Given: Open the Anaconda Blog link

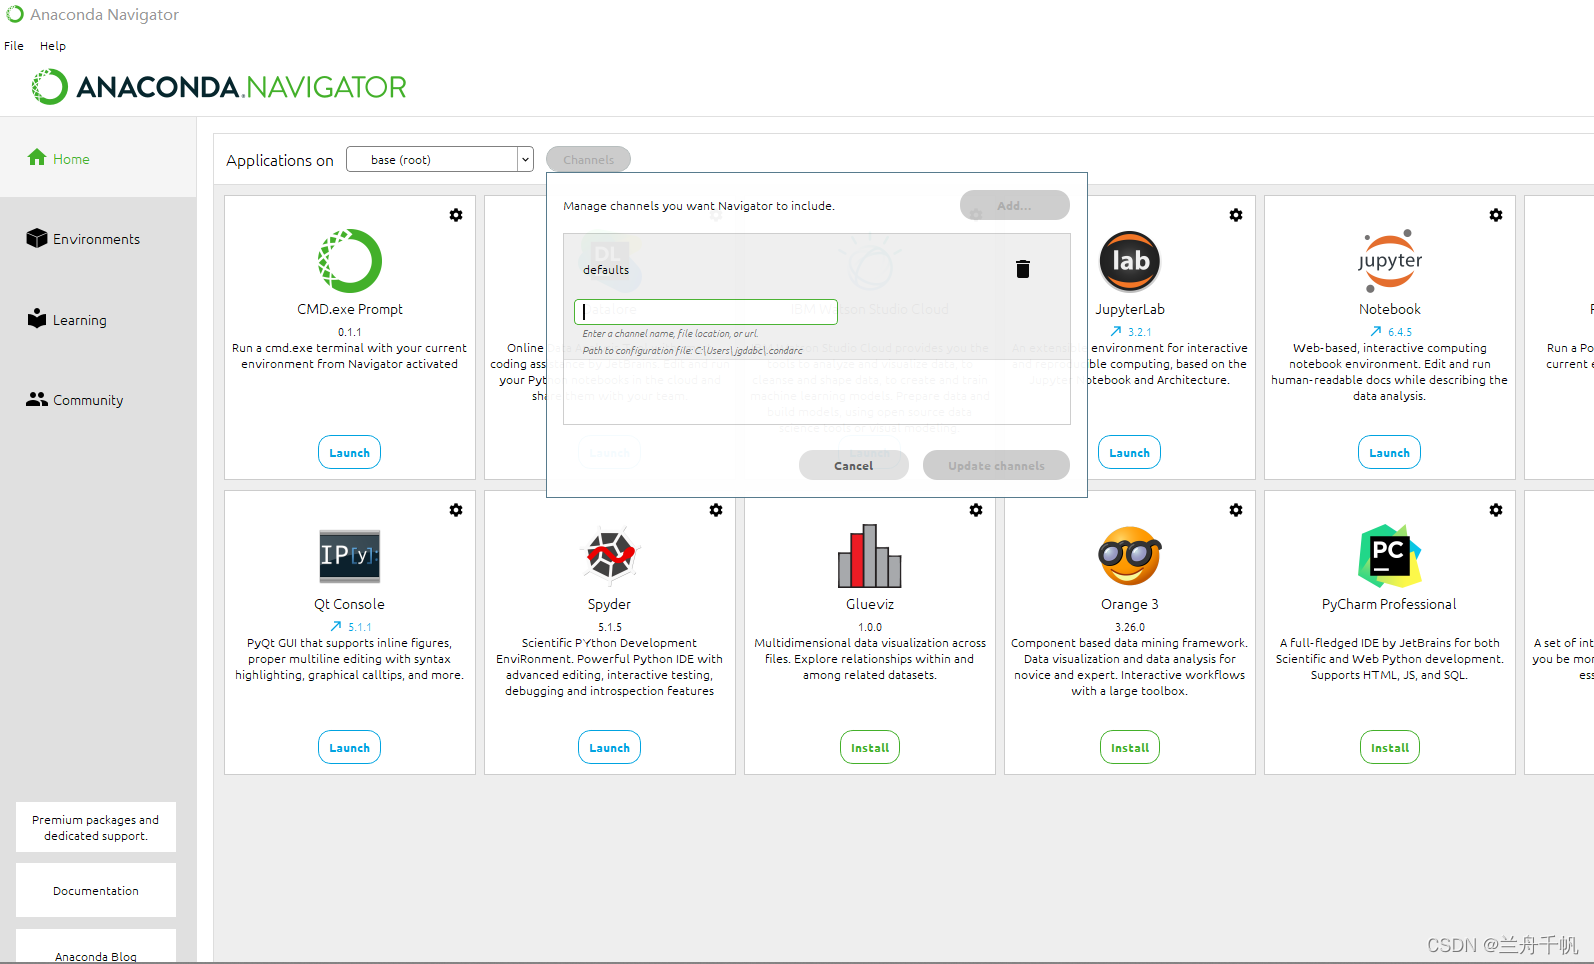Looking at the screenshot, I should click(96, 947).
